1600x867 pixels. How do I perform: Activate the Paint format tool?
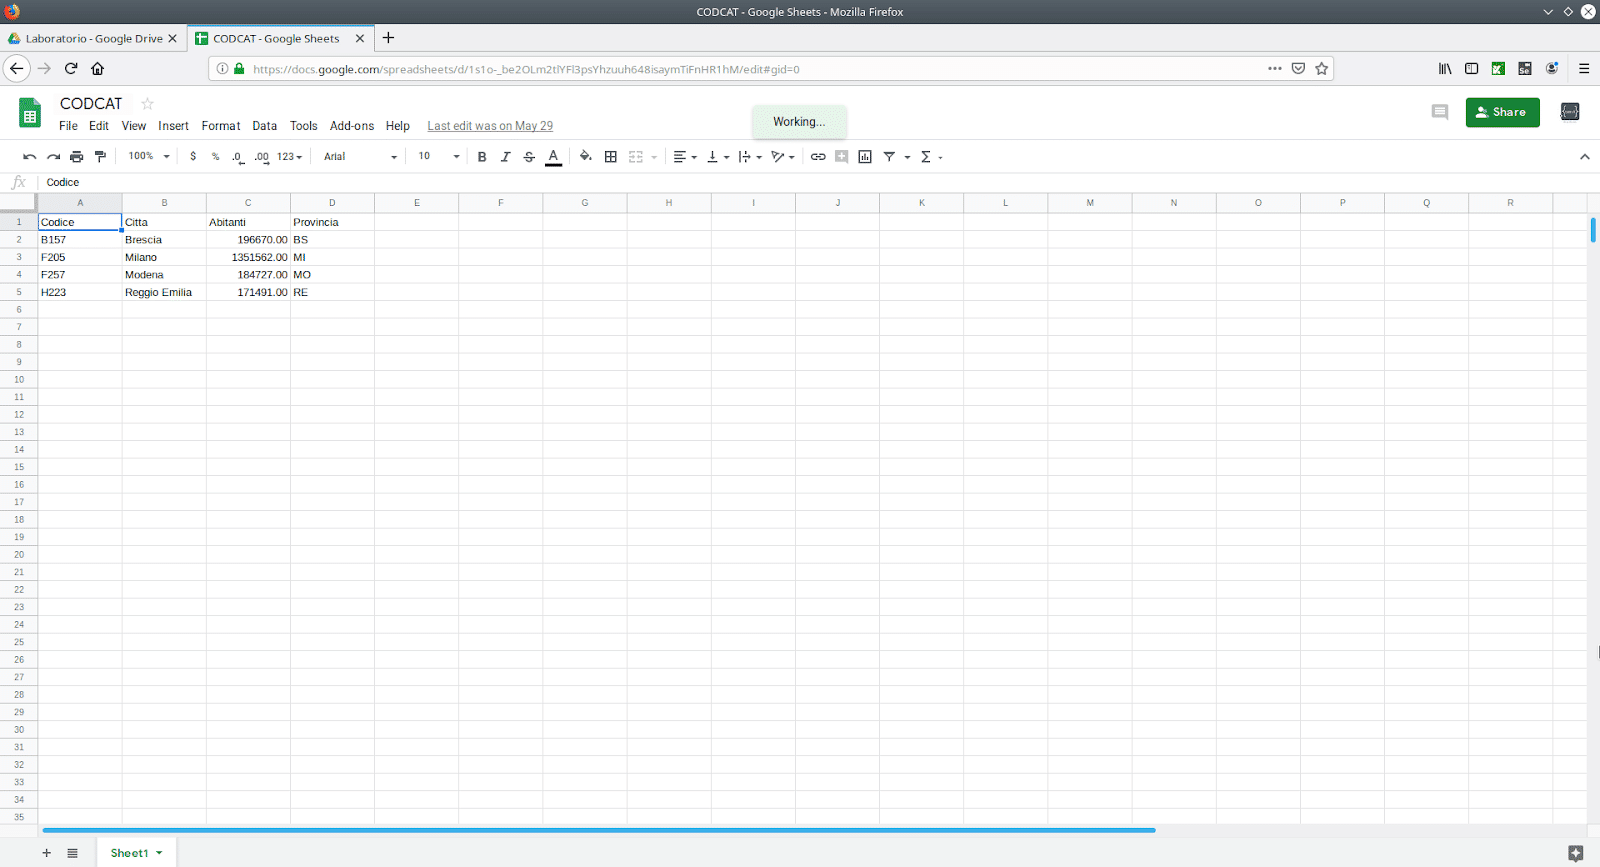pos(100,157)
